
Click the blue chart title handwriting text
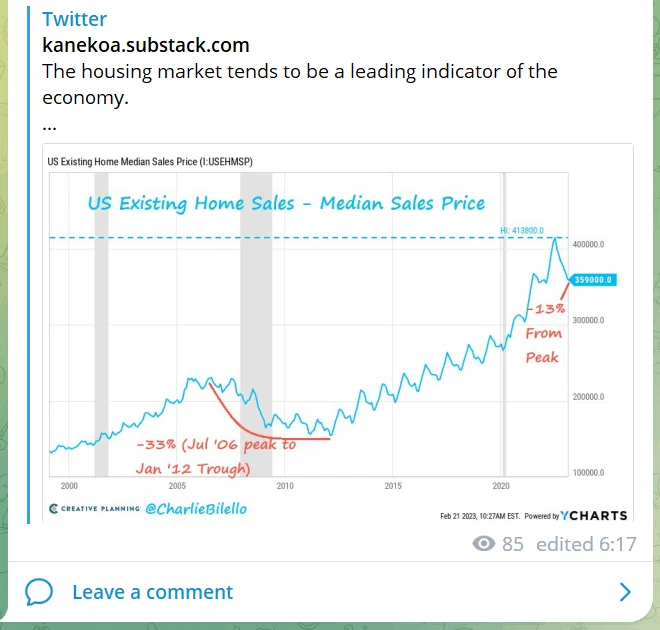pyautogui.click(x=286, y=203)
